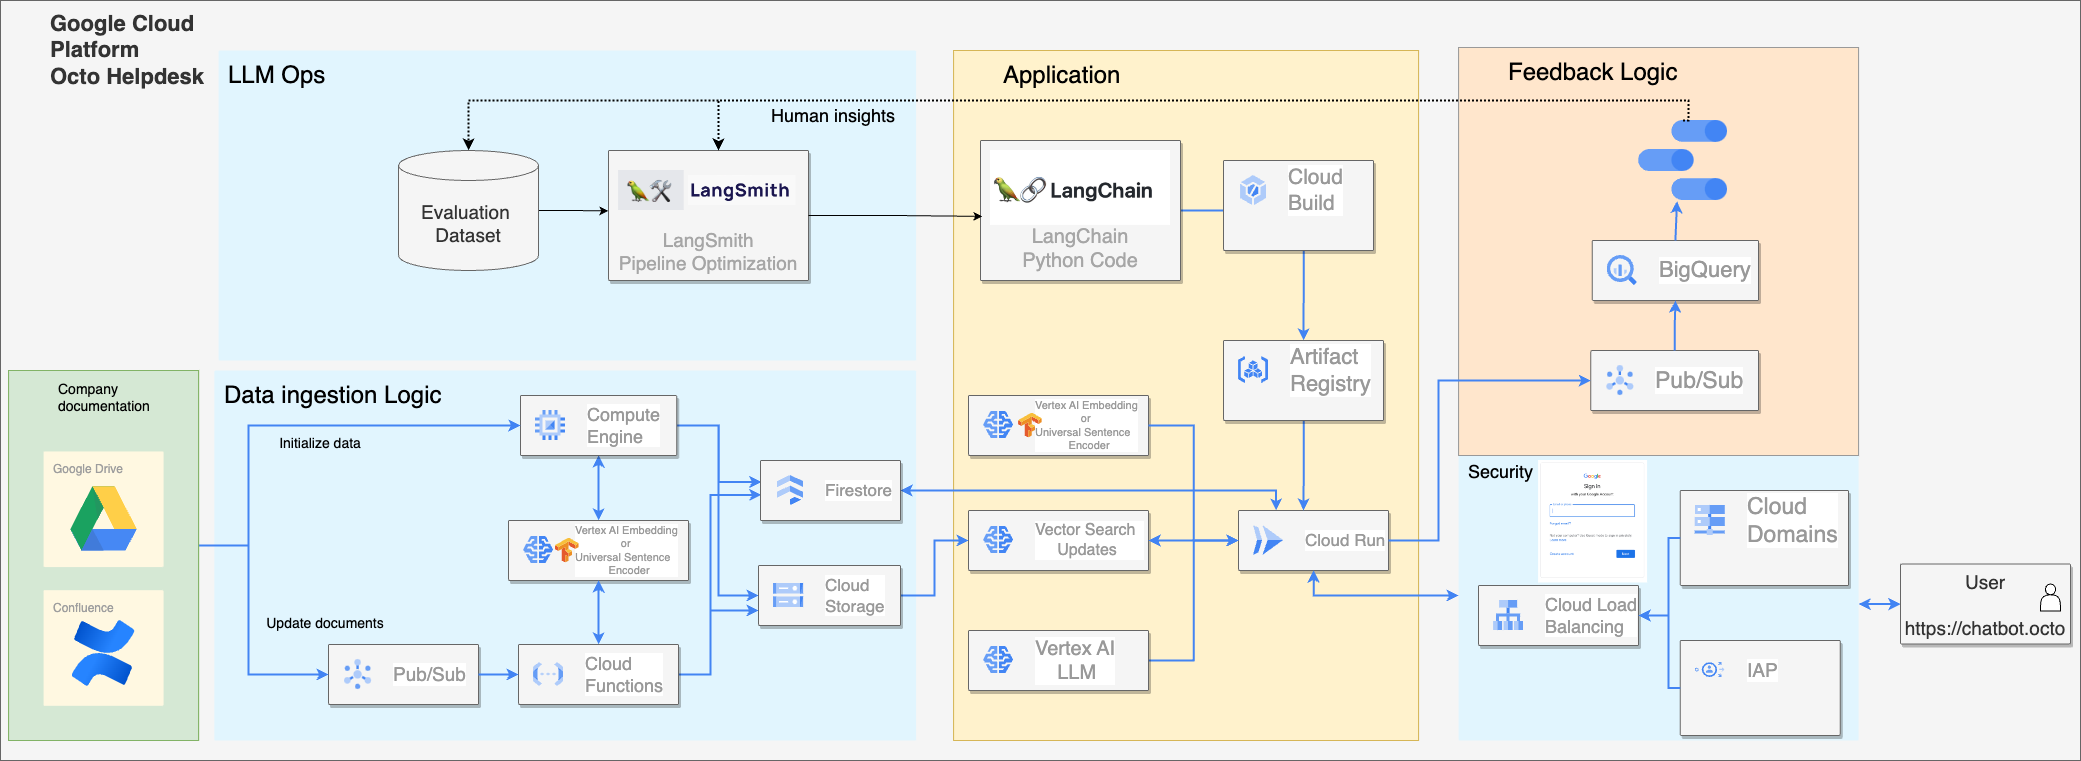Viewport: 2081px width, 761px height.
Task: Click the IAP icon
Action: pyautogui.click(x=1709, y=670)
